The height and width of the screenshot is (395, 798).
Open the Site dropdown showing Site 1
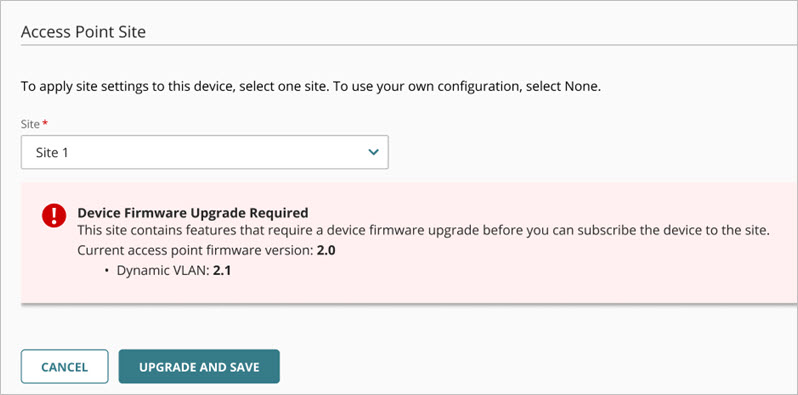coord(205,152)
